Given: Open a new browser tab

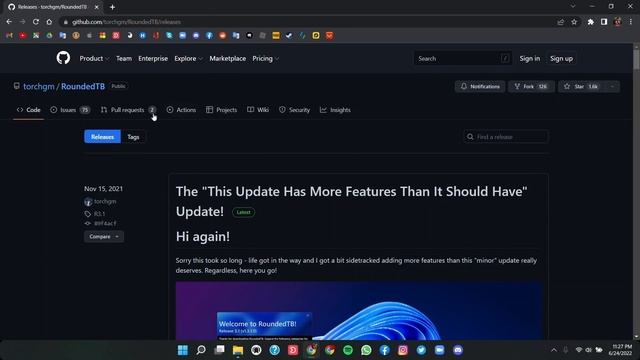Looking at the screenshot, I should pyautogui.click(x=112, y=7).
